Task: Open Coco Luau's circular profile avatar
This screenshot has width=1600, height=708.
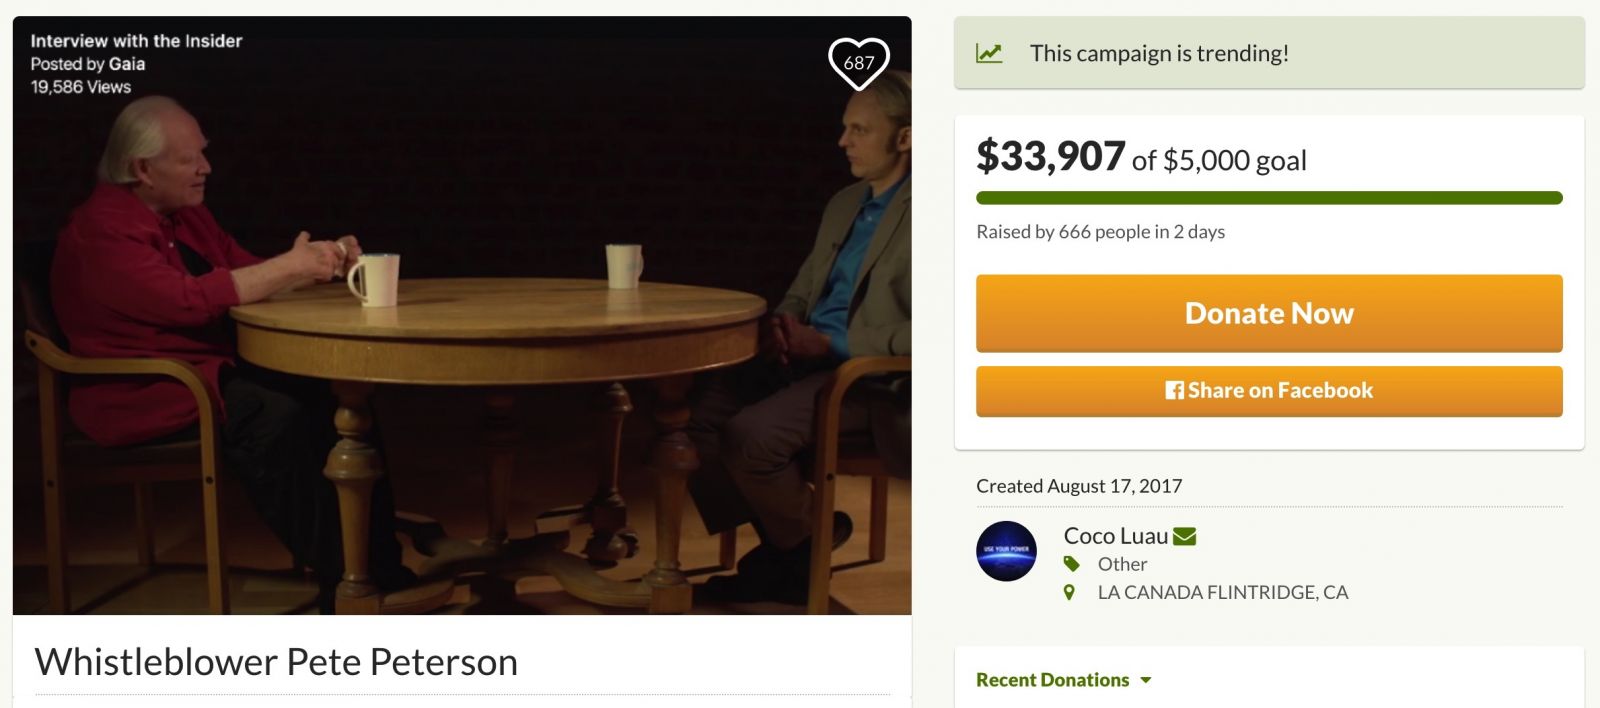Action: [x=1006, y=551]
